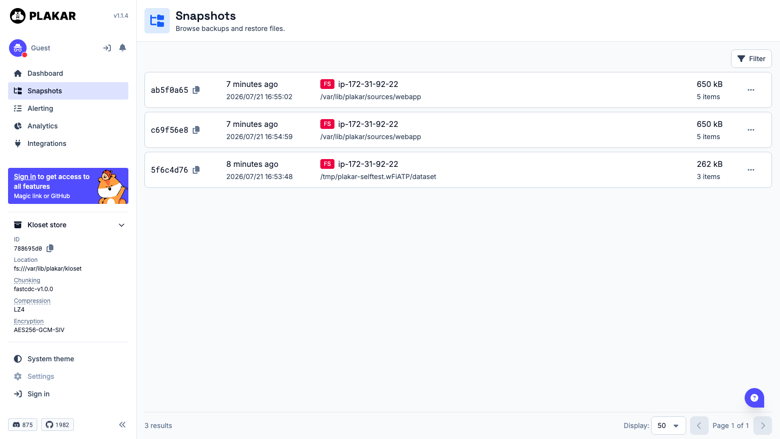This screenshot has height=439, width=780.
Task: Open the help chat bubble
Action: pyautogui.click(x=754, y=398)
